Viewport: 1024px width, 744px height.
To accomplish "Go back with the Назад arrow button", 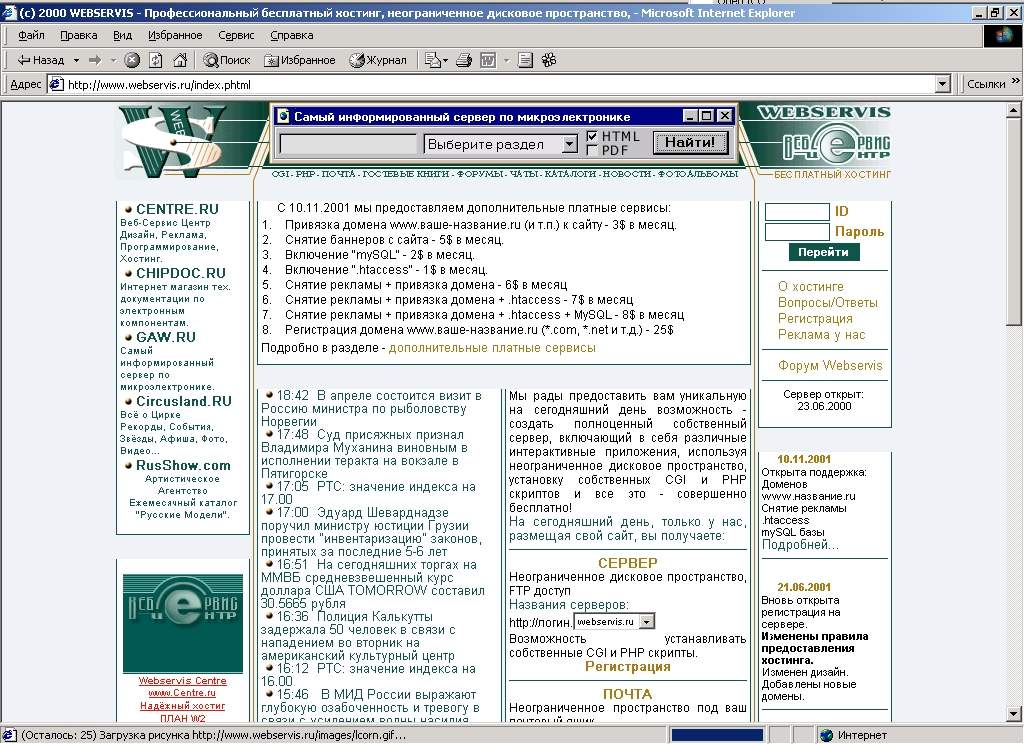I will tap(40, 60).
